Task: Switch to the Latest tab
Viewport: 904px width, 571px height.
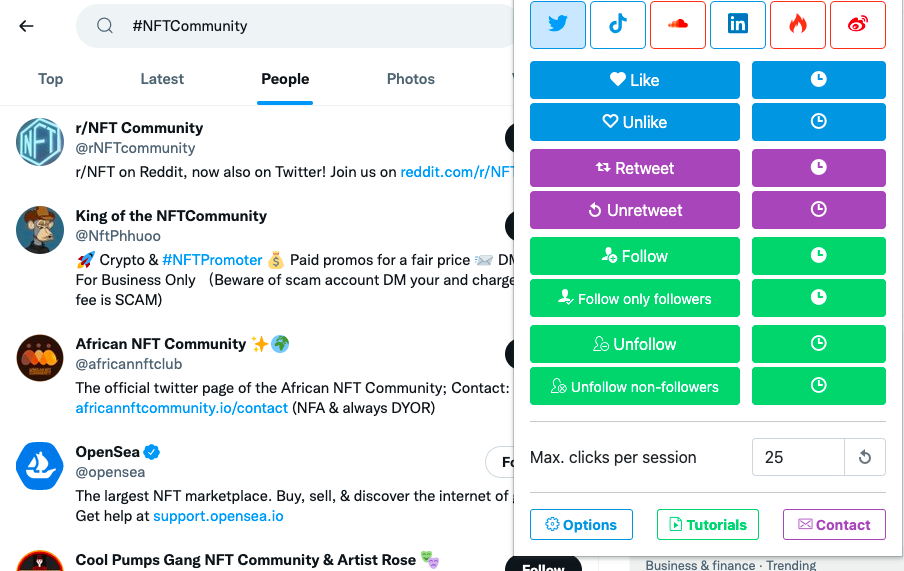Action: [162, 79]
